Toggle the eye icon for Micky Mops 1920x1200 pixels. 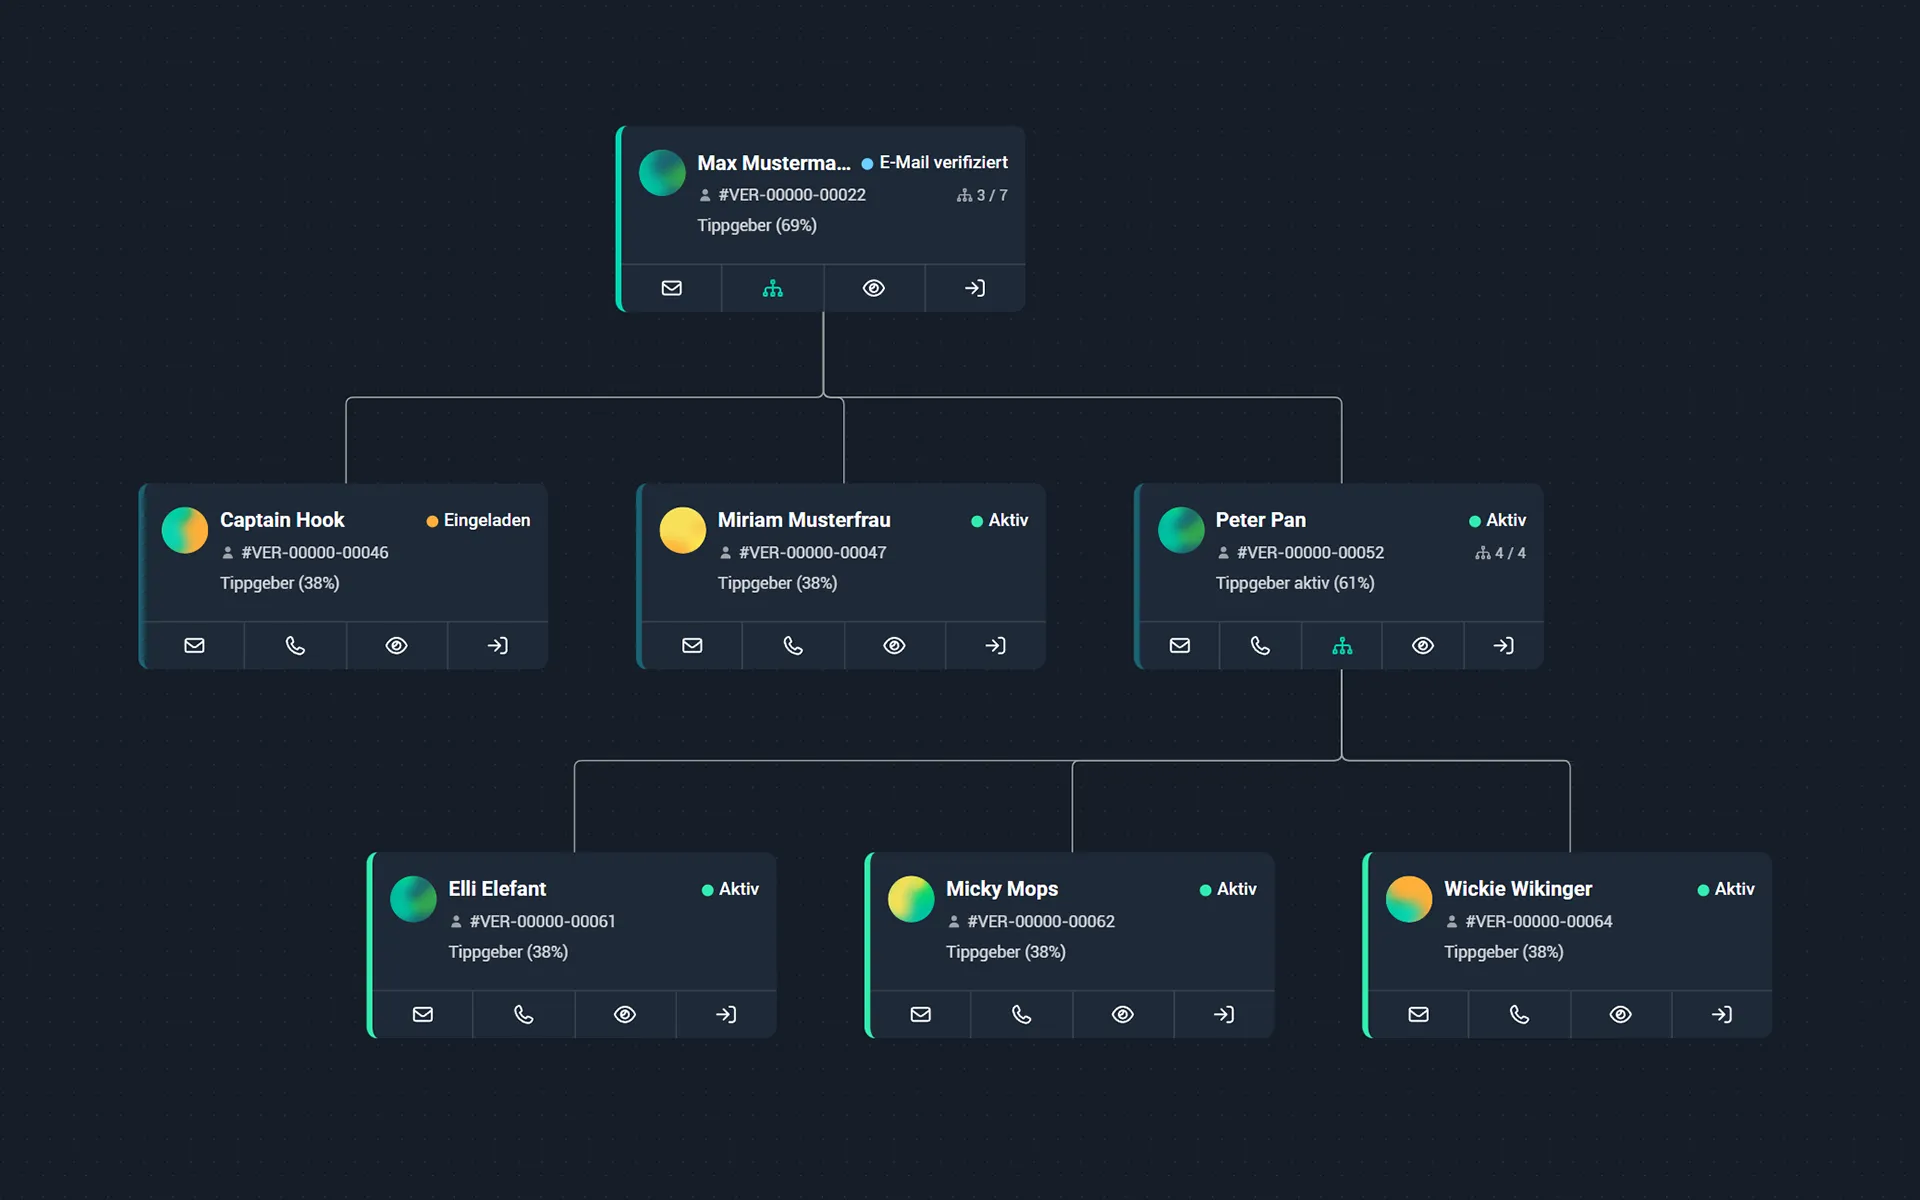1122,1014
